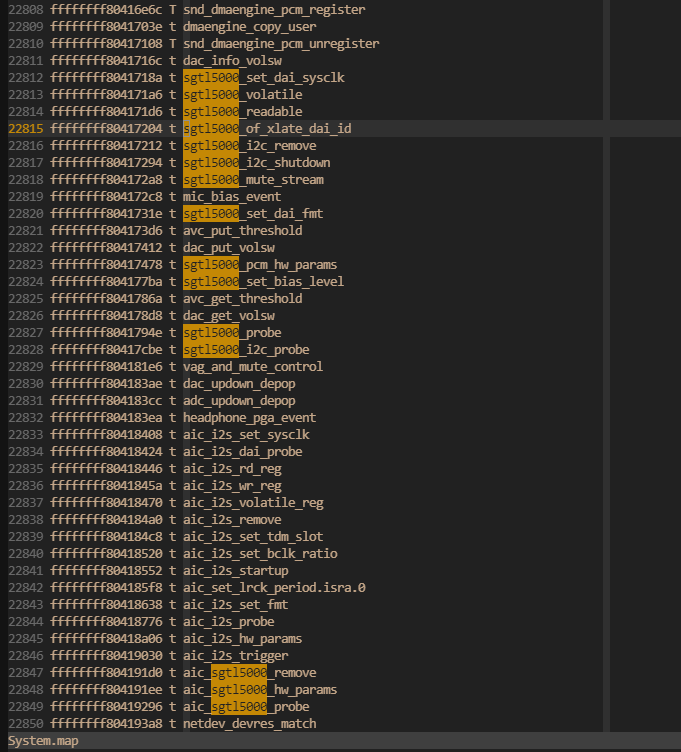Viewport: 681px width, 752px height.
Task: Select aic_i2s_volatile_reg symbol
Action: [253, 503]
